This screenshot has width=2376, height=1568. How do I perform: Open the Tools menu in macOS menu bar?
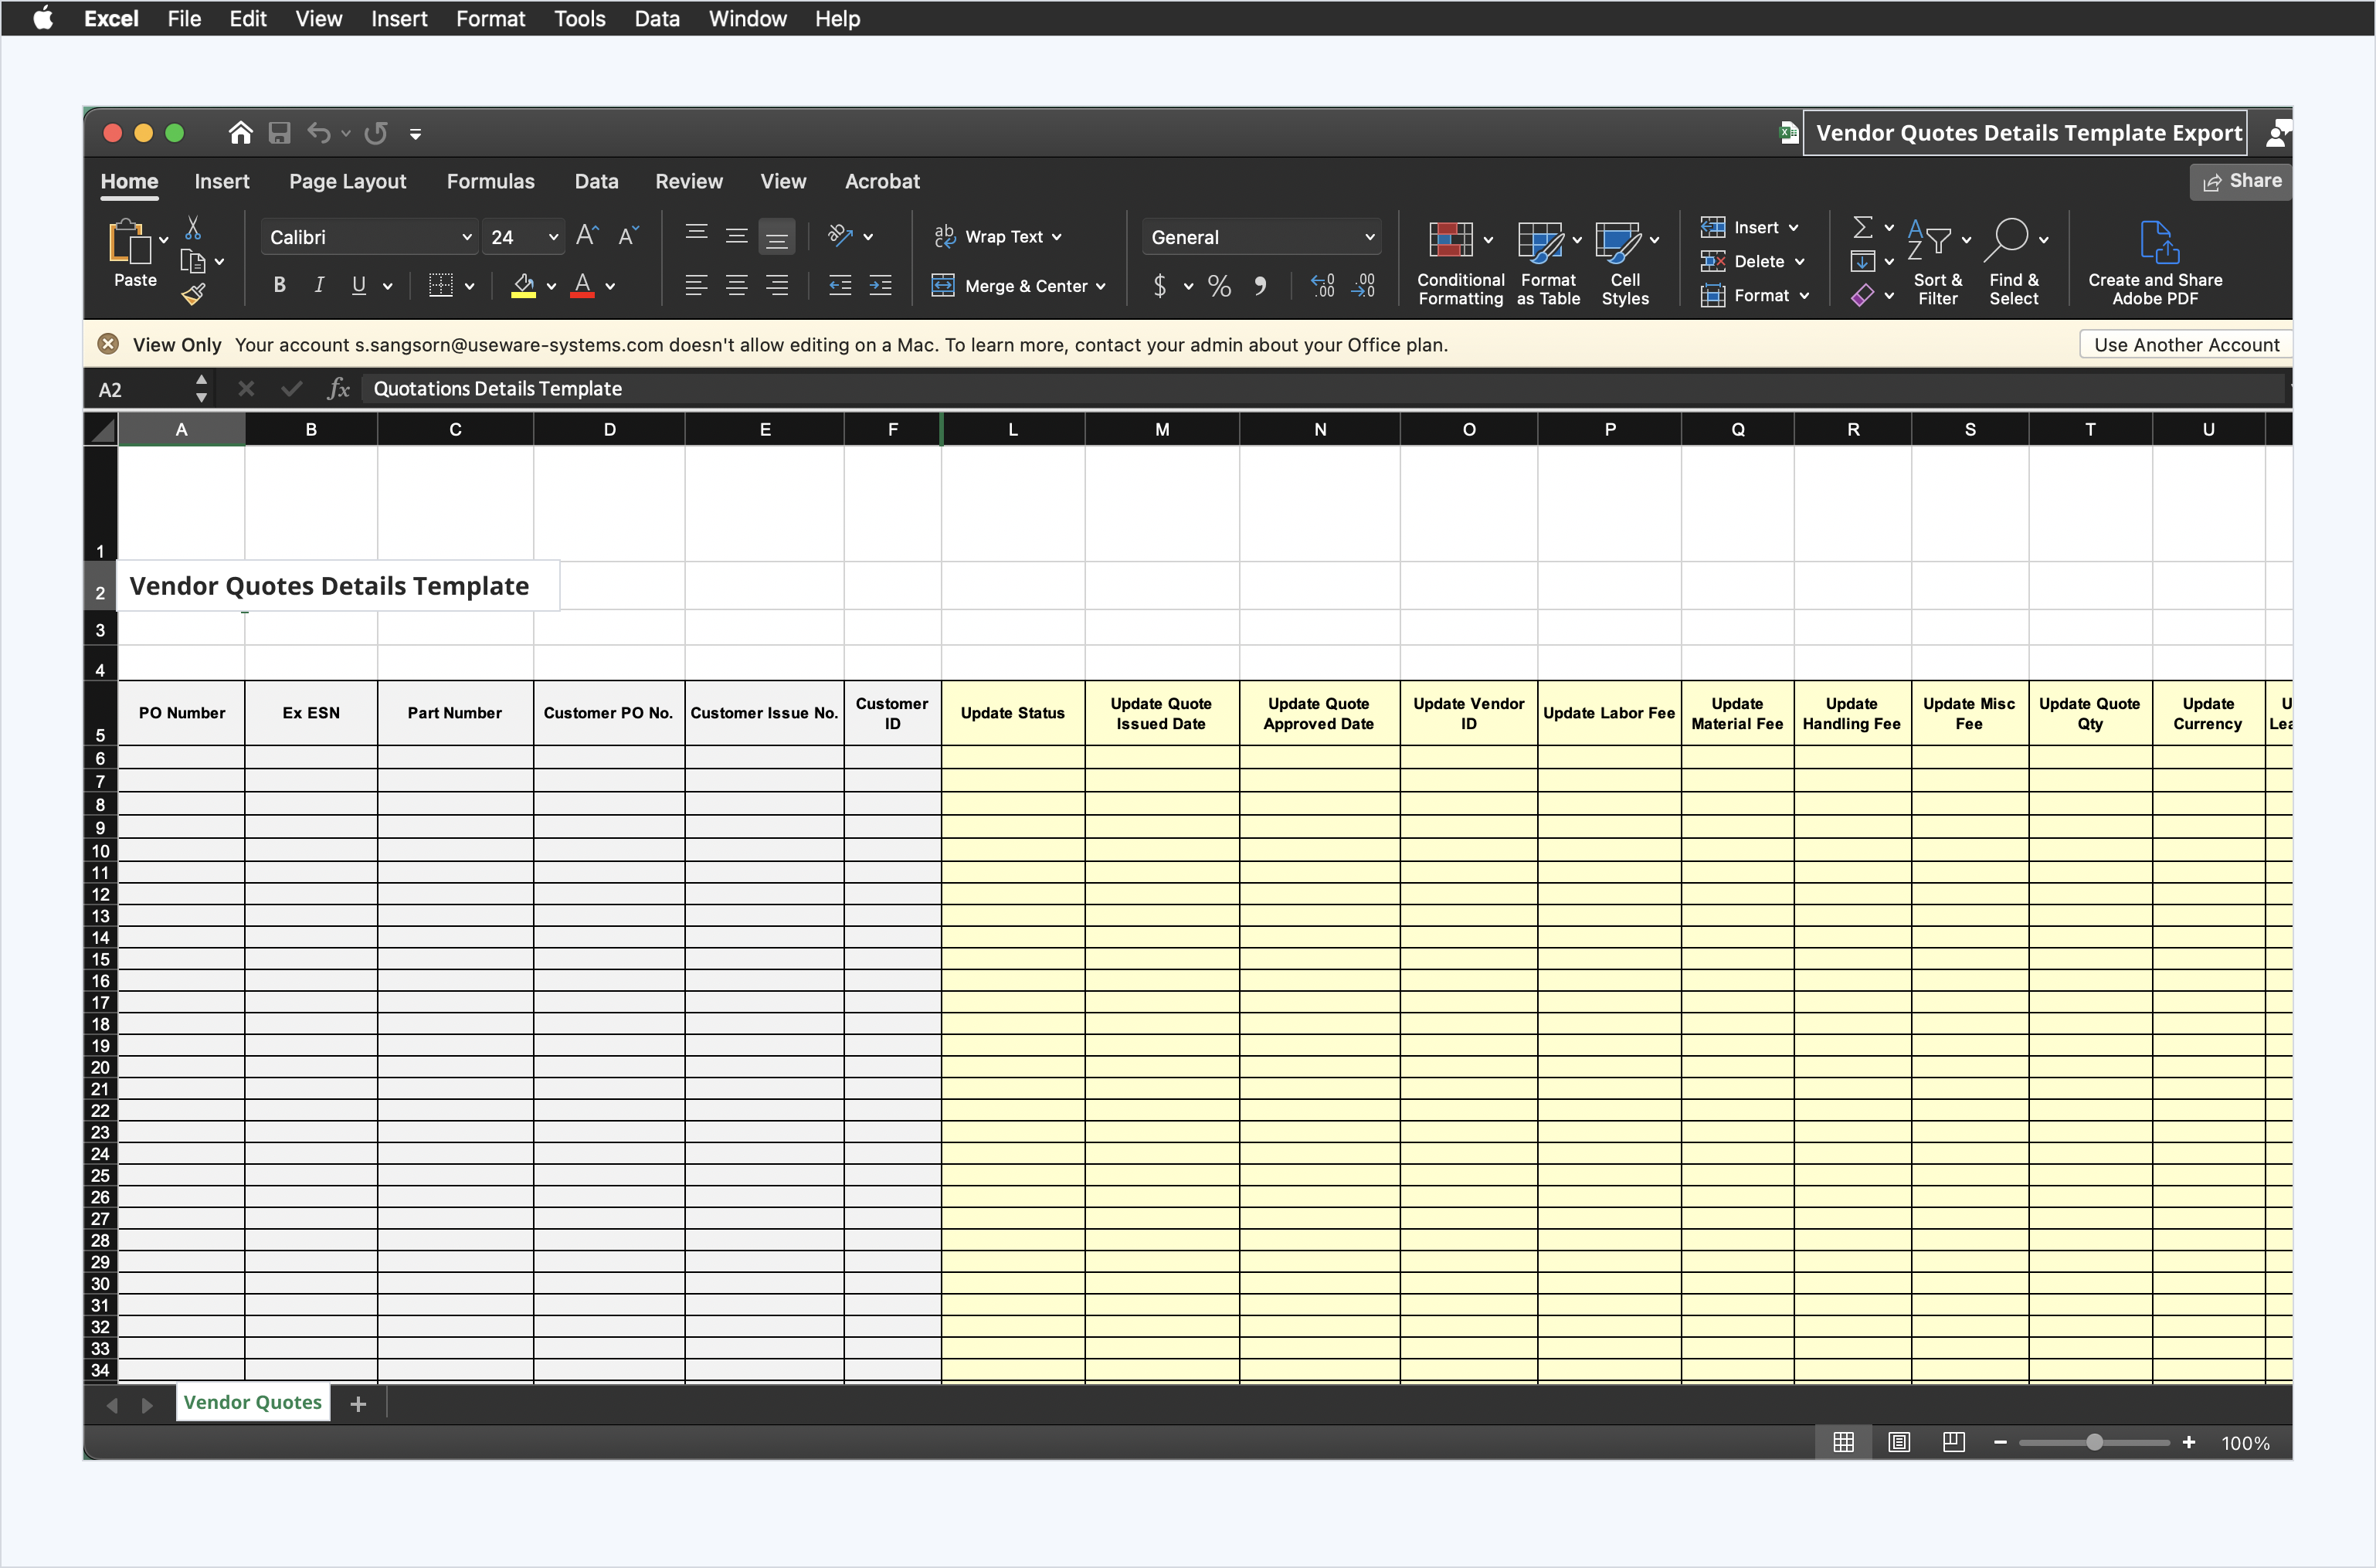579,18
